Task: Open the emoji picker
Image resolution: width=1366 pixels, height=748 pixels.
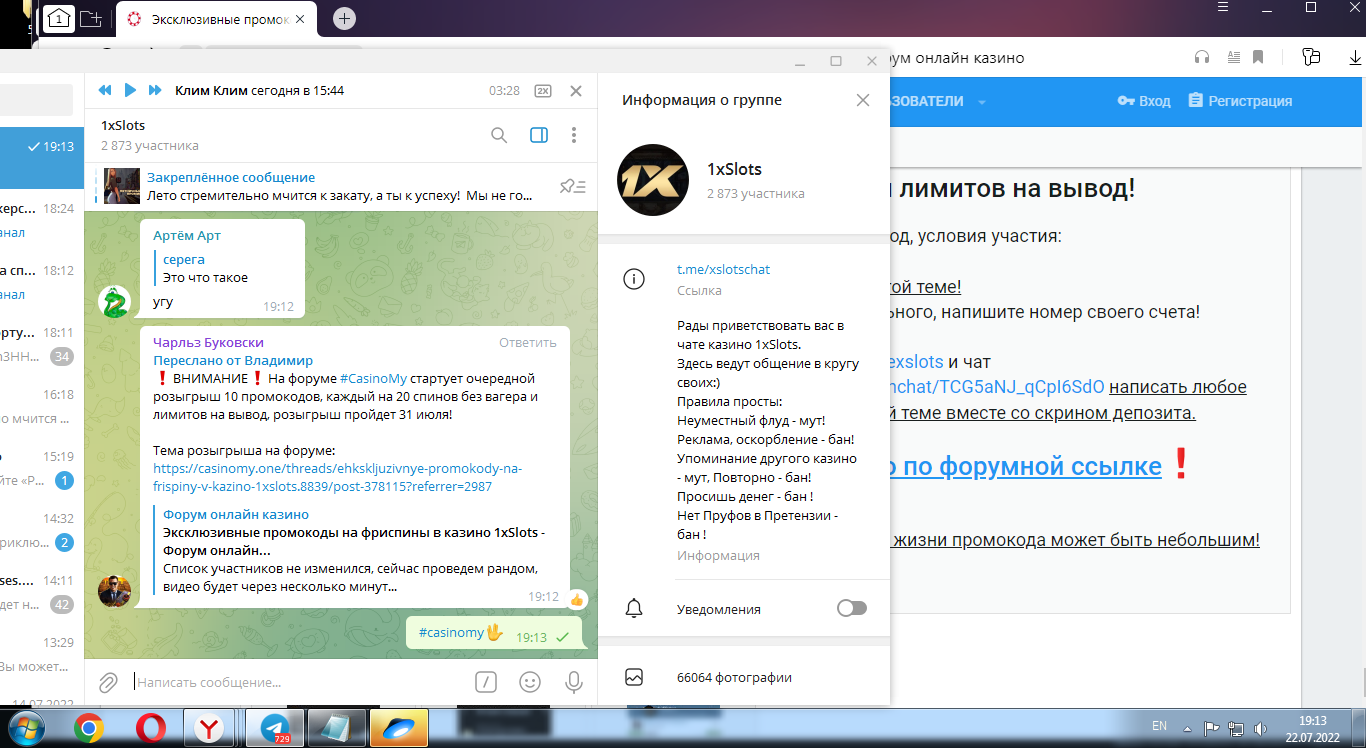Action: point(530,682)
